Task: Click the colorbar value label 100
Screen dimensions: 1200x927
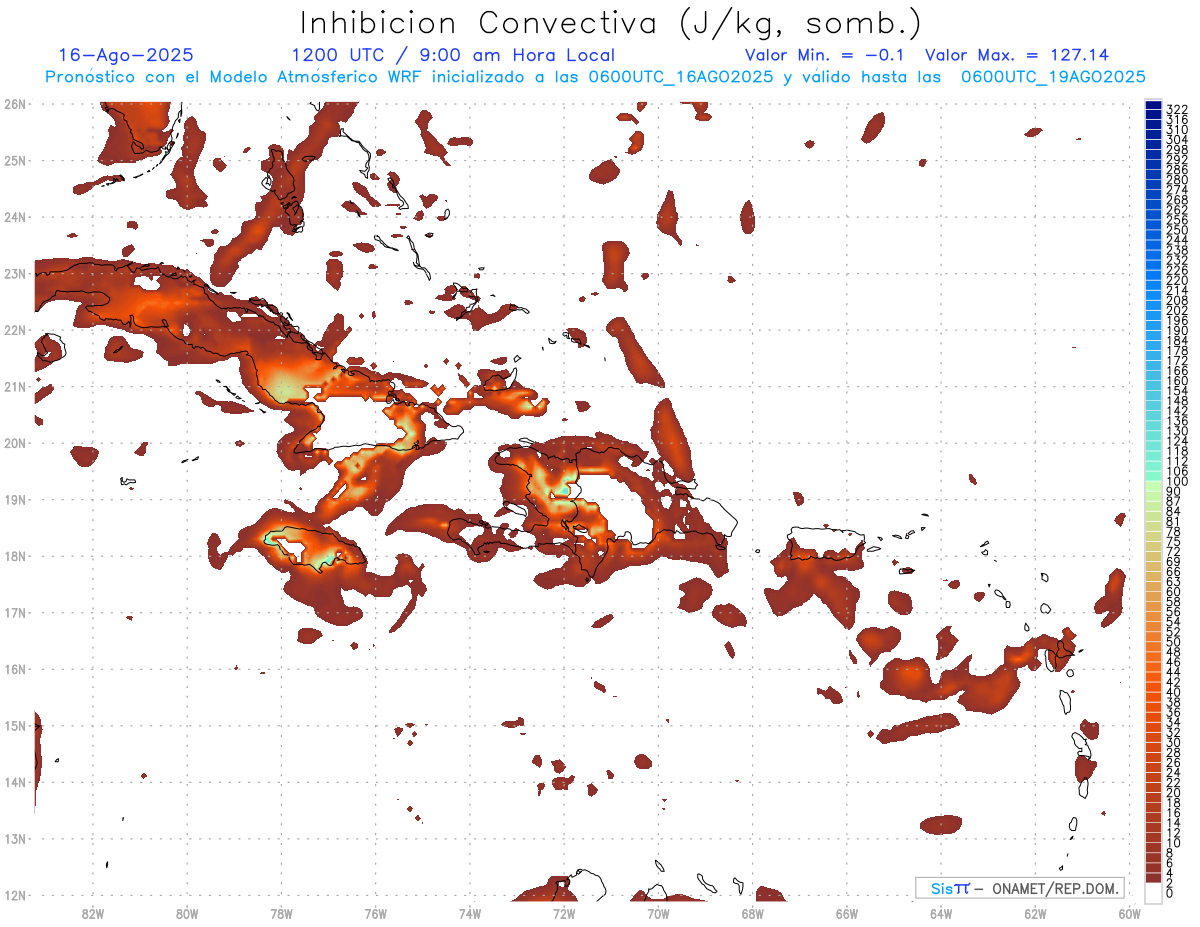Action: click(1177, 482)
